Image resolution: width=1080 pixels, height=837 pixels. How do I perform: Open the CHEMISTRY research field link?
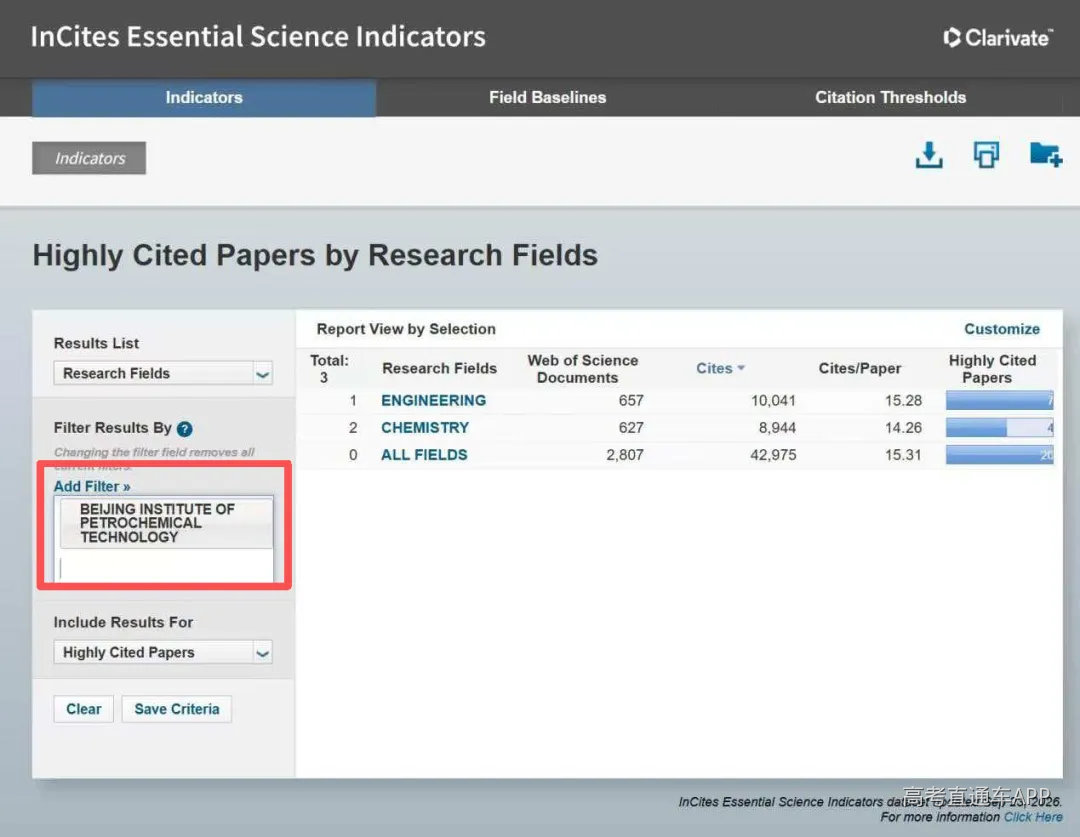tap(425, 428)
